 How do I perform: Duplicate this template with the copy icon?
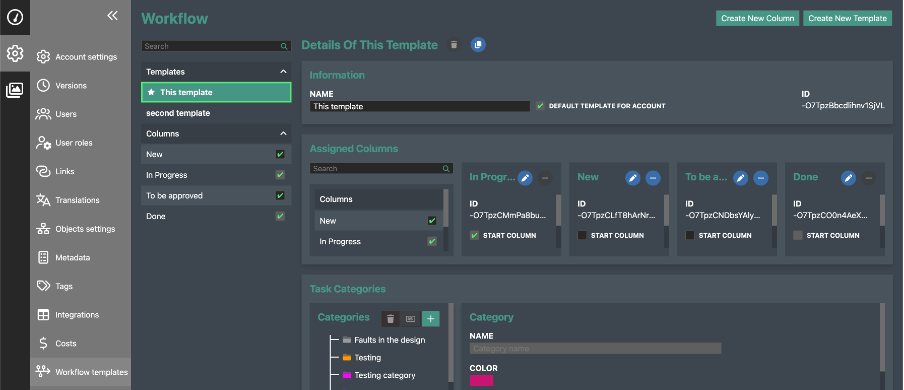[478, 44]
